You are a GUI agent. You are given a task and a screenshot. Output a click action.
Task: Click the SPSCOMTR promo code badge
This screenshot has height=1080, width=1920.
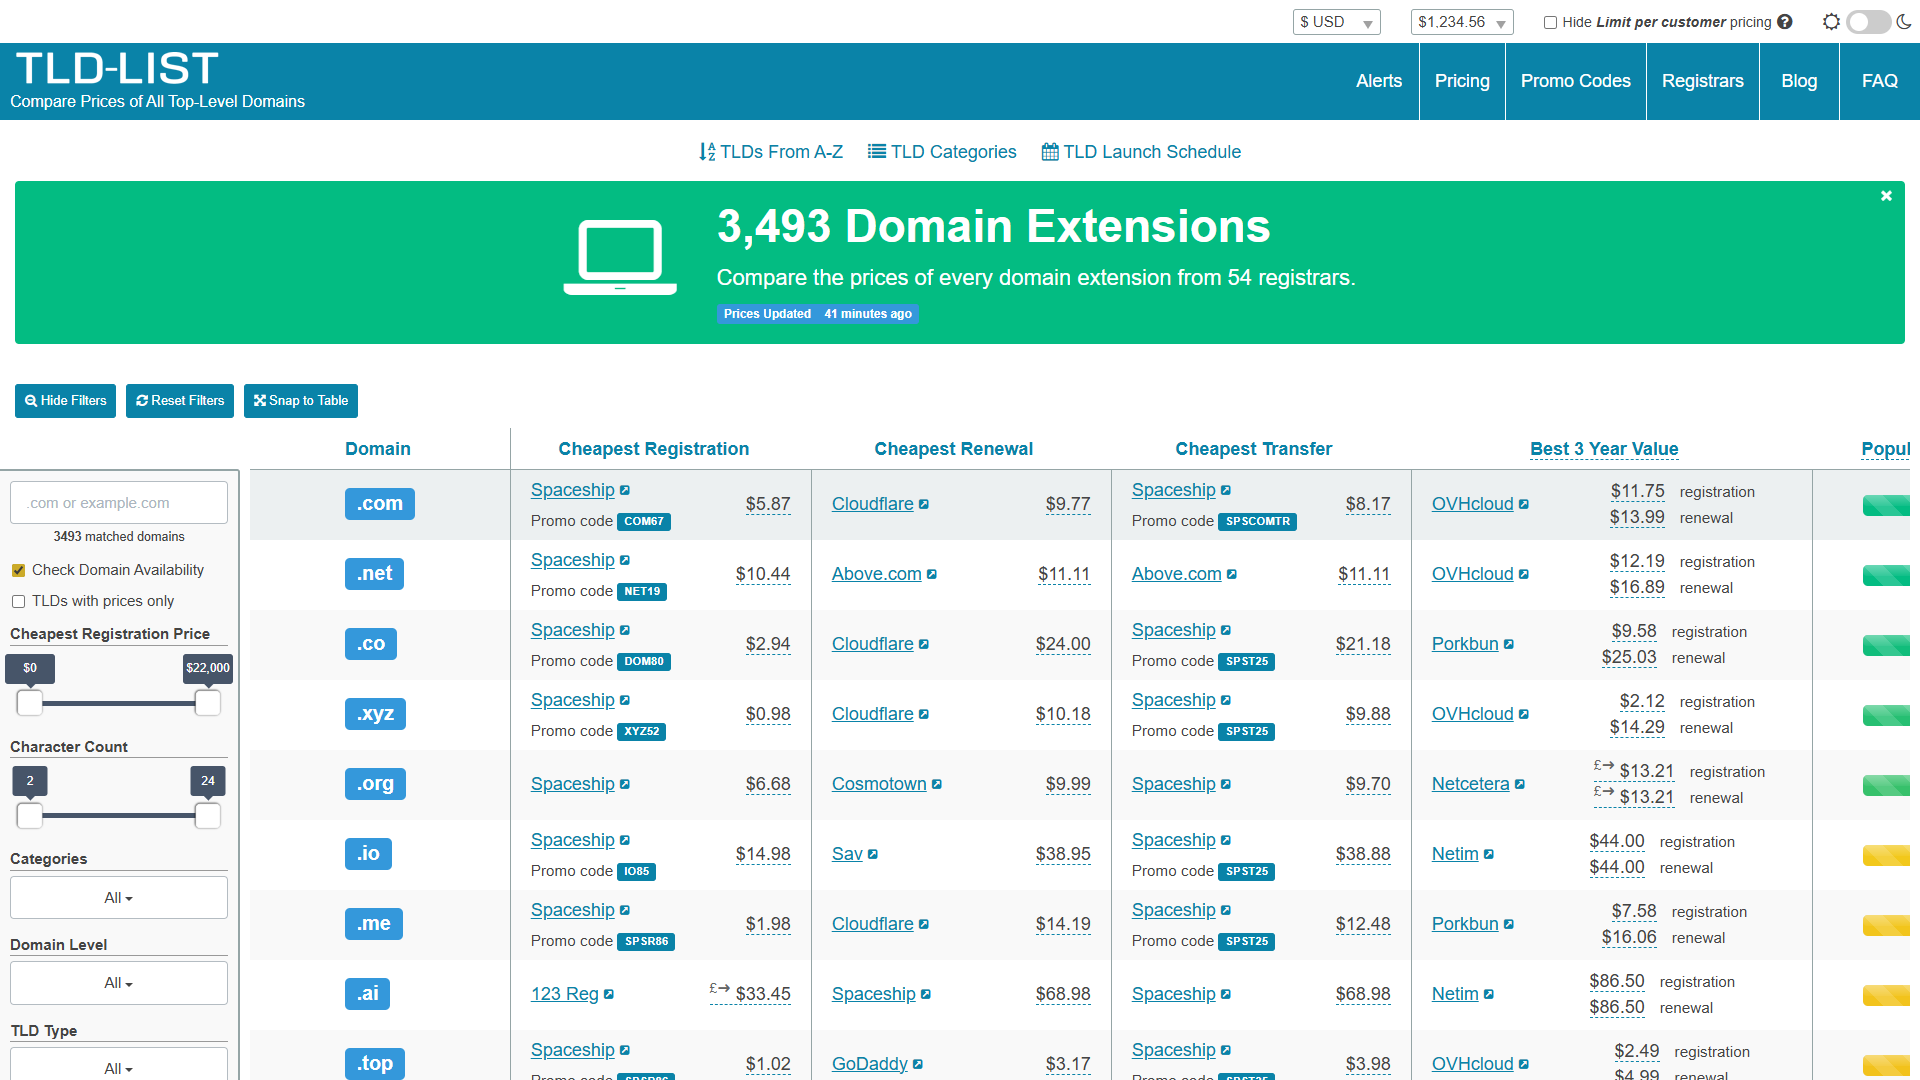(1258, 521)
